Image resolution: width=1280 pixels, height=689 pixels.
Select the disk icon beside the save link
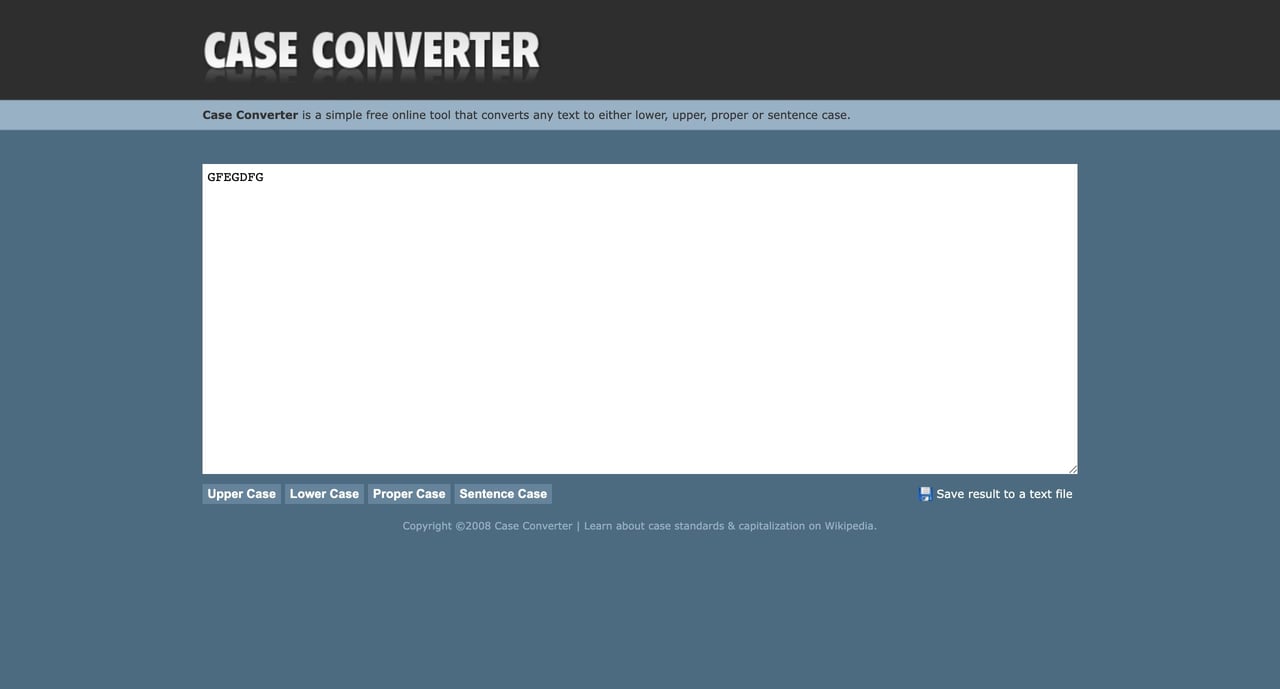click(x=923, y=492)
